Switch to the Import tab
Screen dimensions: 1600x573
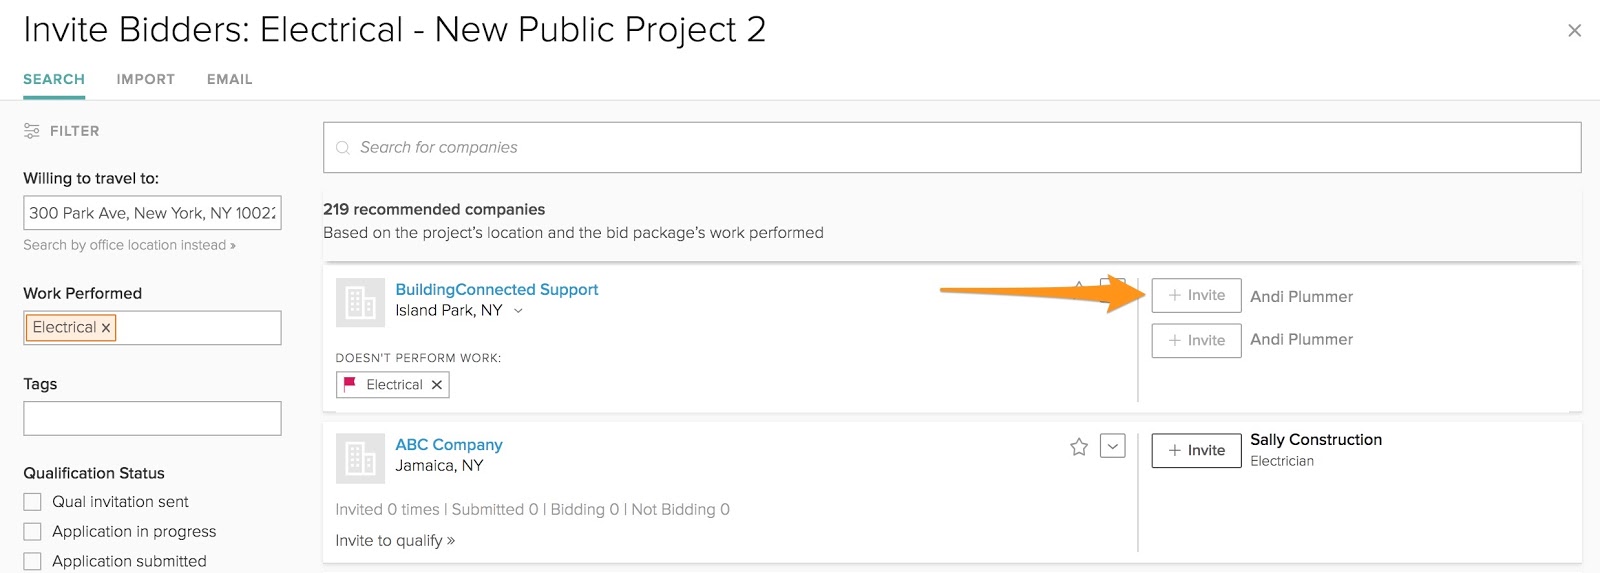tap(145, 79)
